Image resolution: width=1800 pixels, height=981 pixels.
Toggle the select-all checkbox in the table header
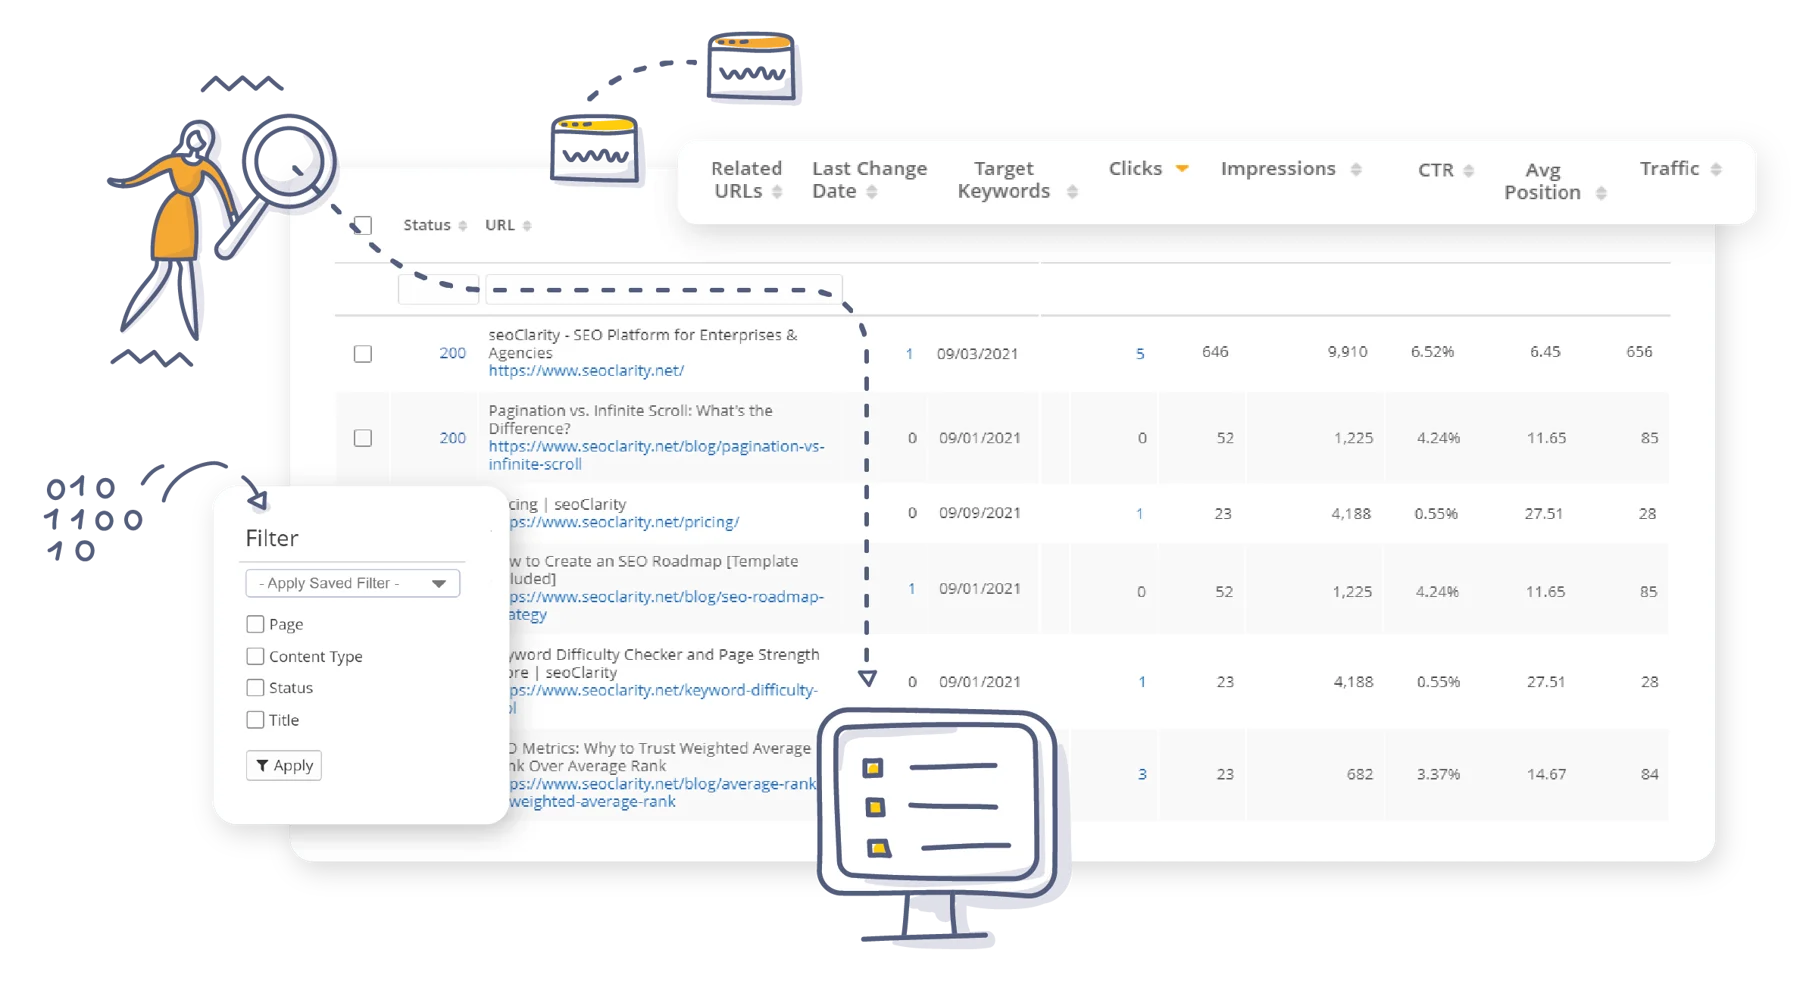363,225
